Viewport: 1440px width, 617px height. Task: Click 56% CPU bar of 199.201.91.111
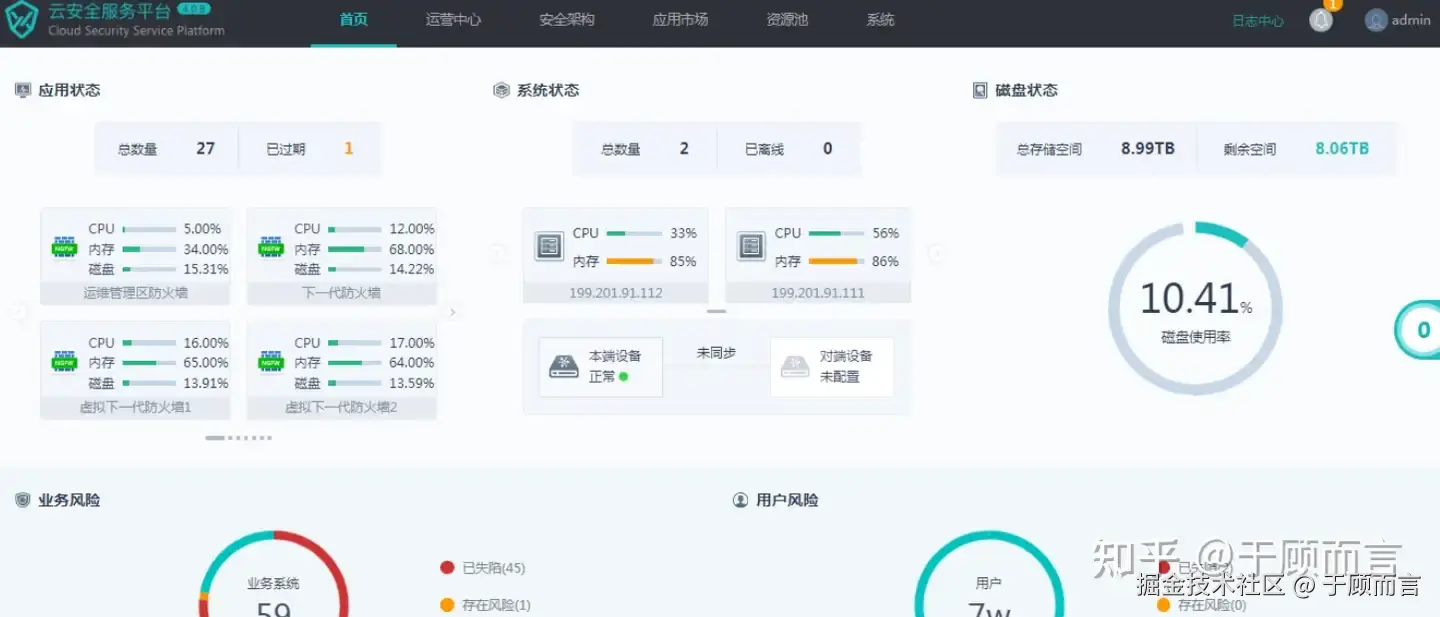pos(837,233)
